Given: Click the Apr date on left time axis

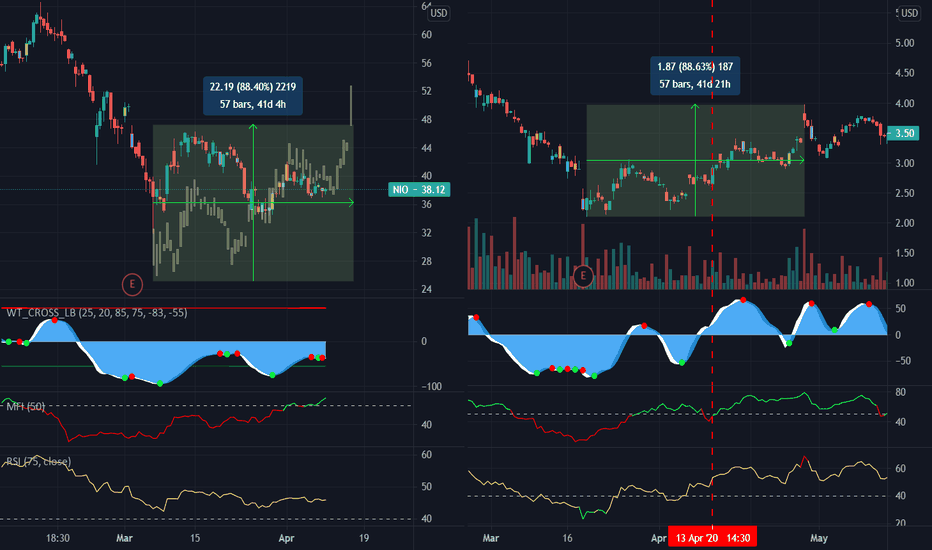Looking at the screenshot, I should (286, 538).
